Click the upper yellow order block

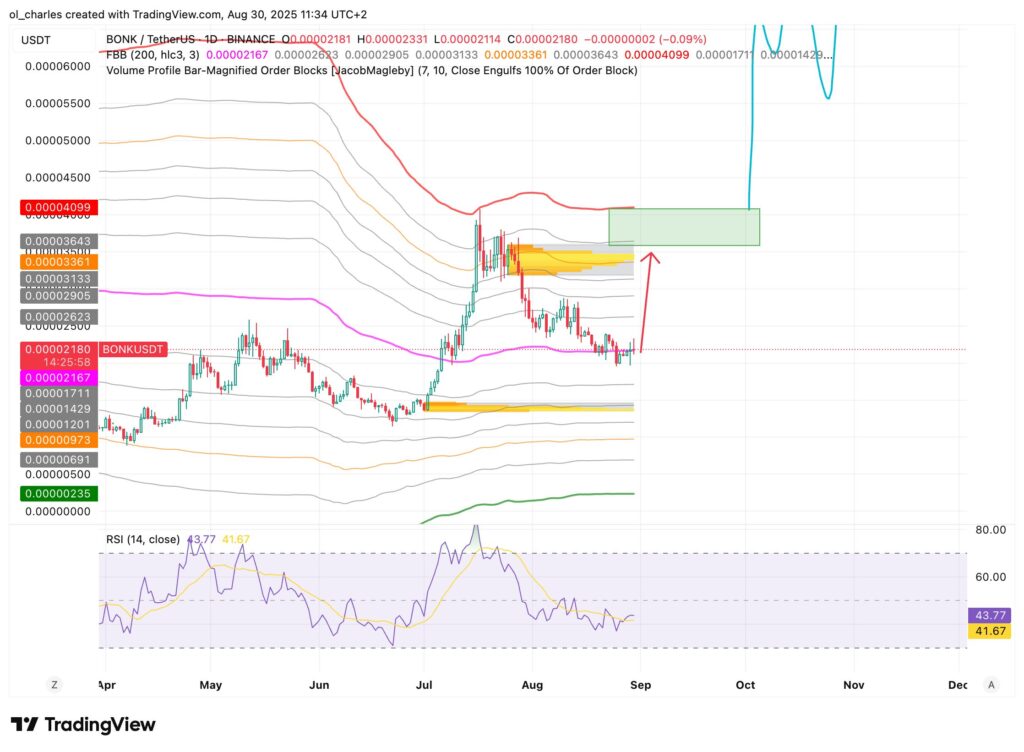[570, 260]
